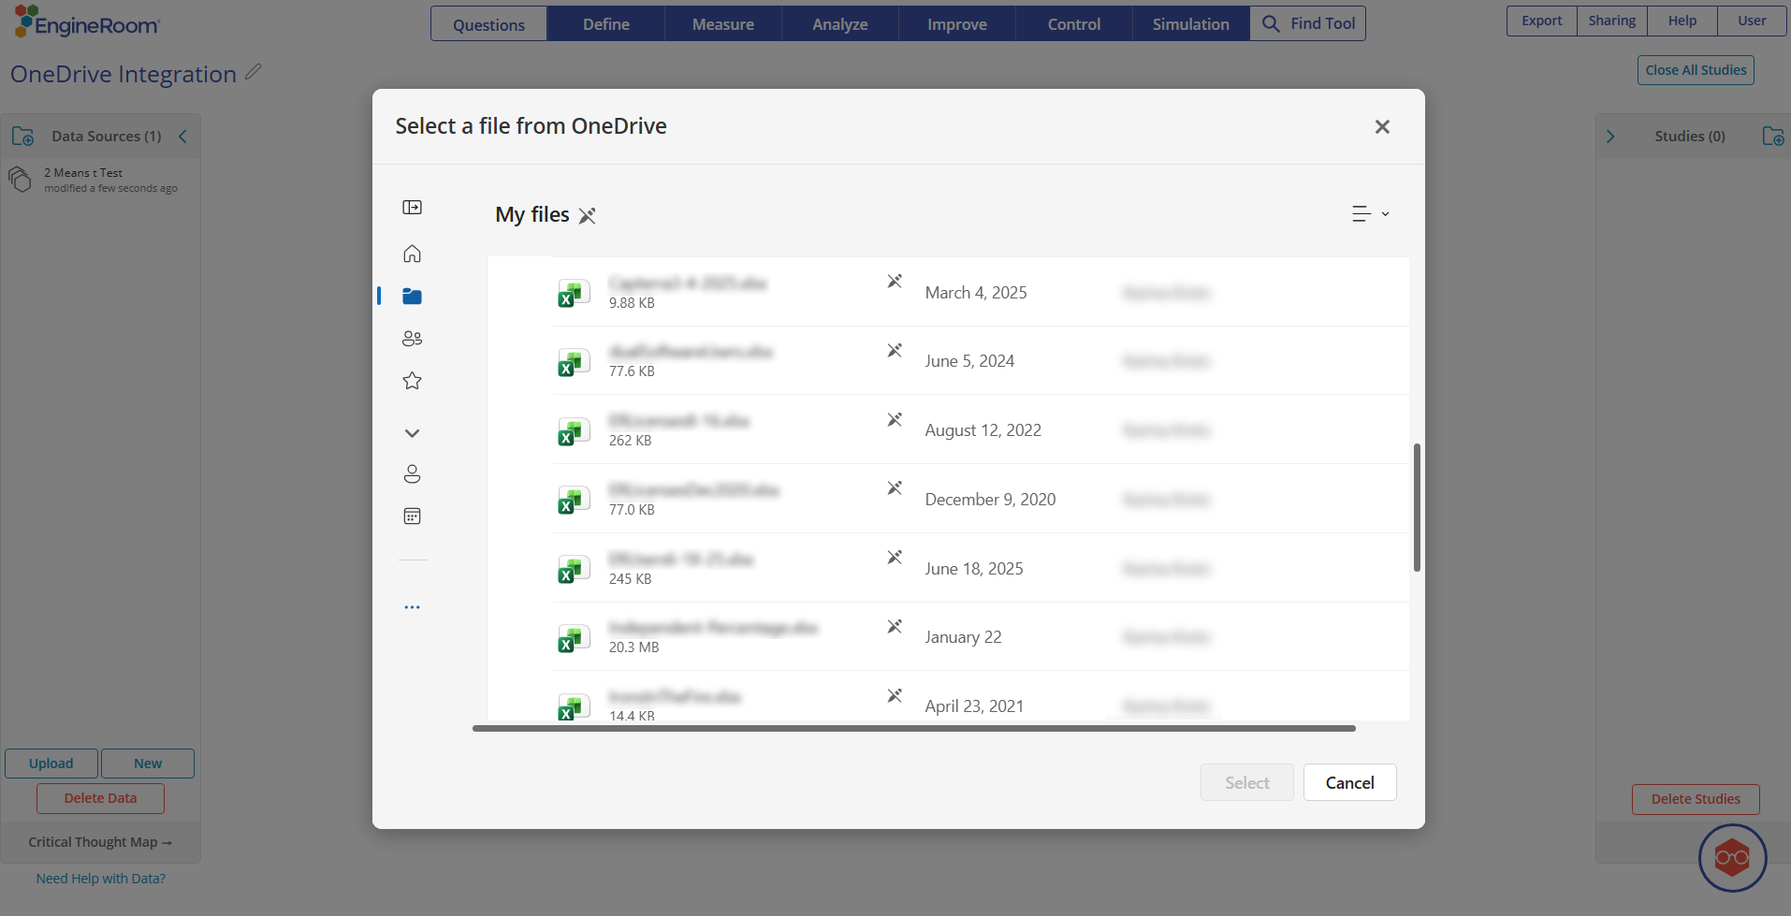Click the greyed Select button

[1247, 783]
